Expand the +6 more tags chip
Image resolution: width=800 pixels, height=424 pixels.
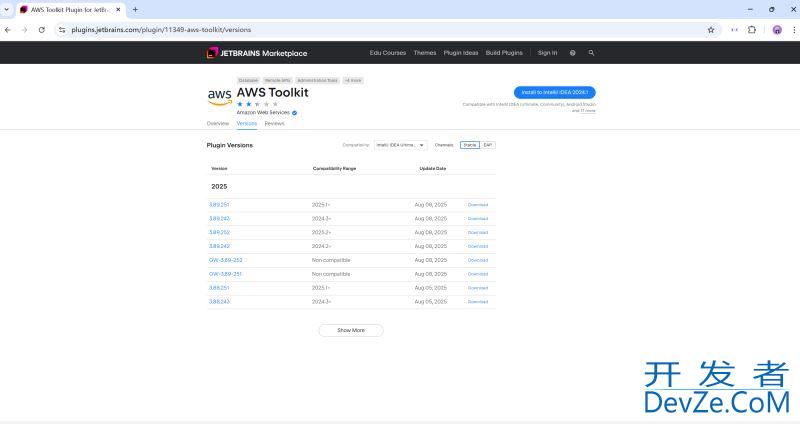tap(353, 80)
